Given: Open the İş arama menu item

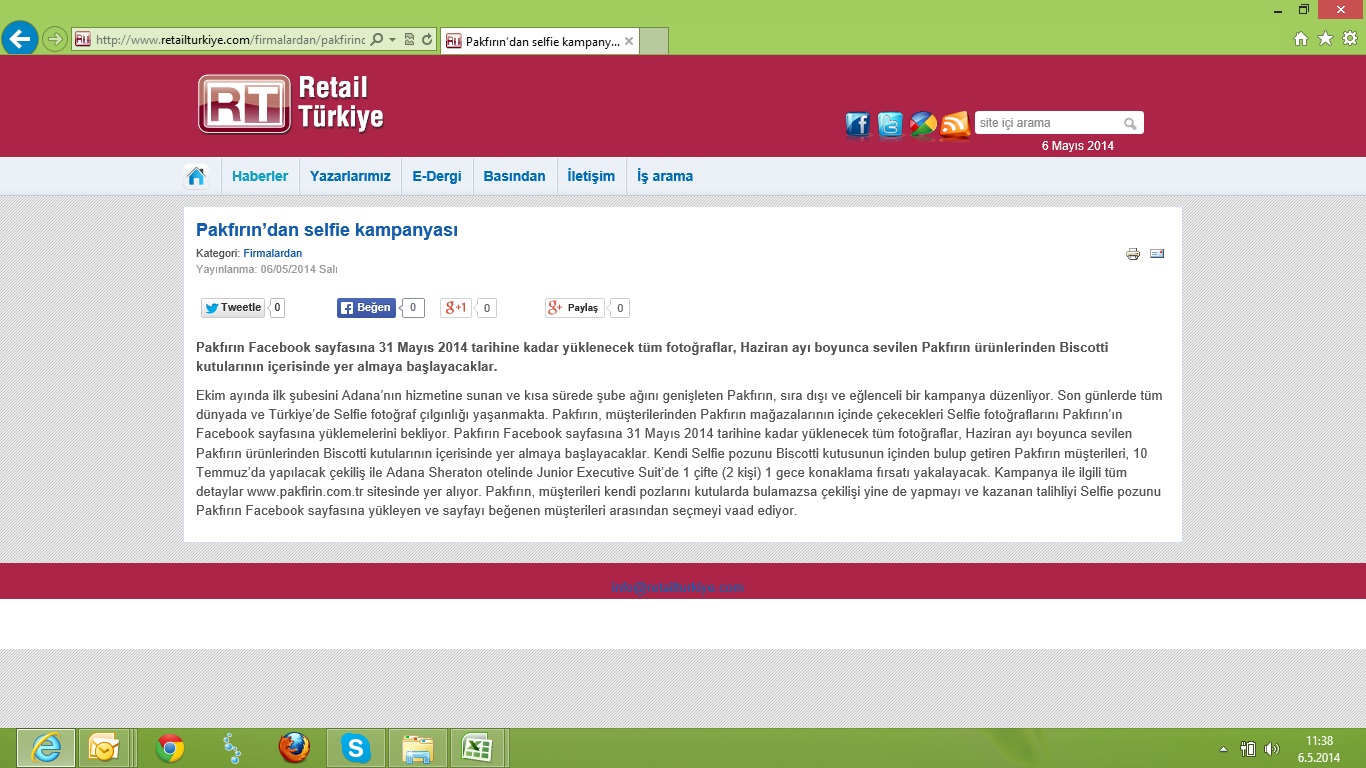Looking at the screenshot, I should tap(665, 176).
